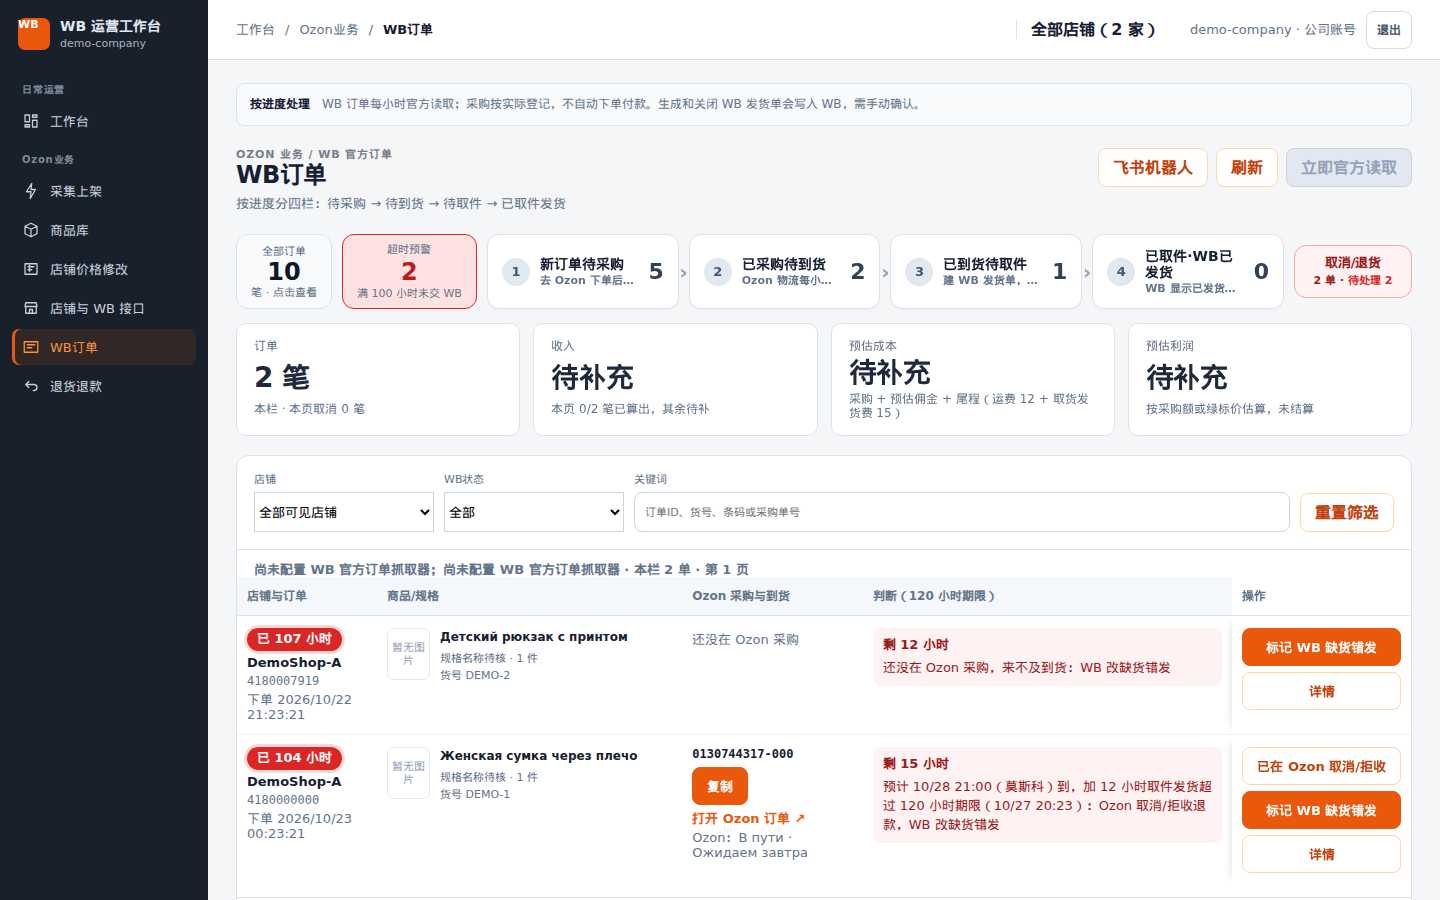Select step 4 已取件·WB已发货 stage

point(1188,272)
